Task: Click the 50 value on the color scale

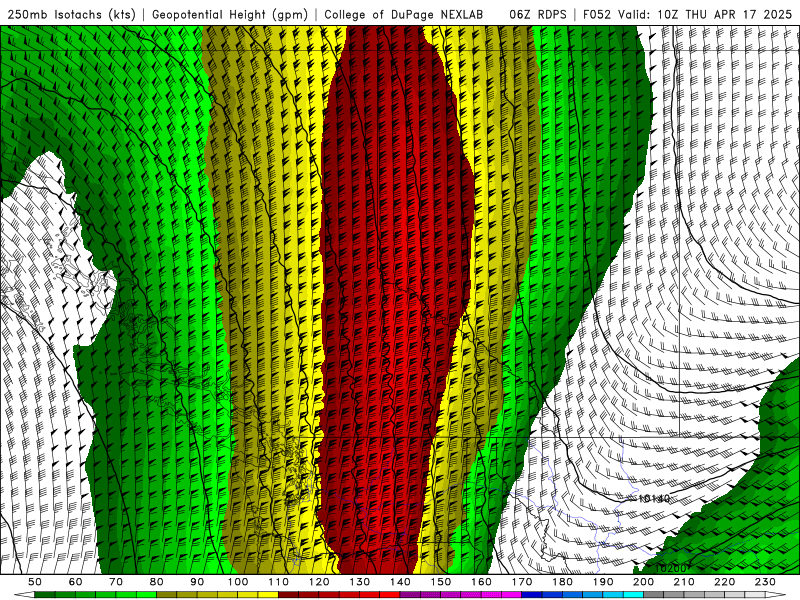Action: click(x=35, y=582)
